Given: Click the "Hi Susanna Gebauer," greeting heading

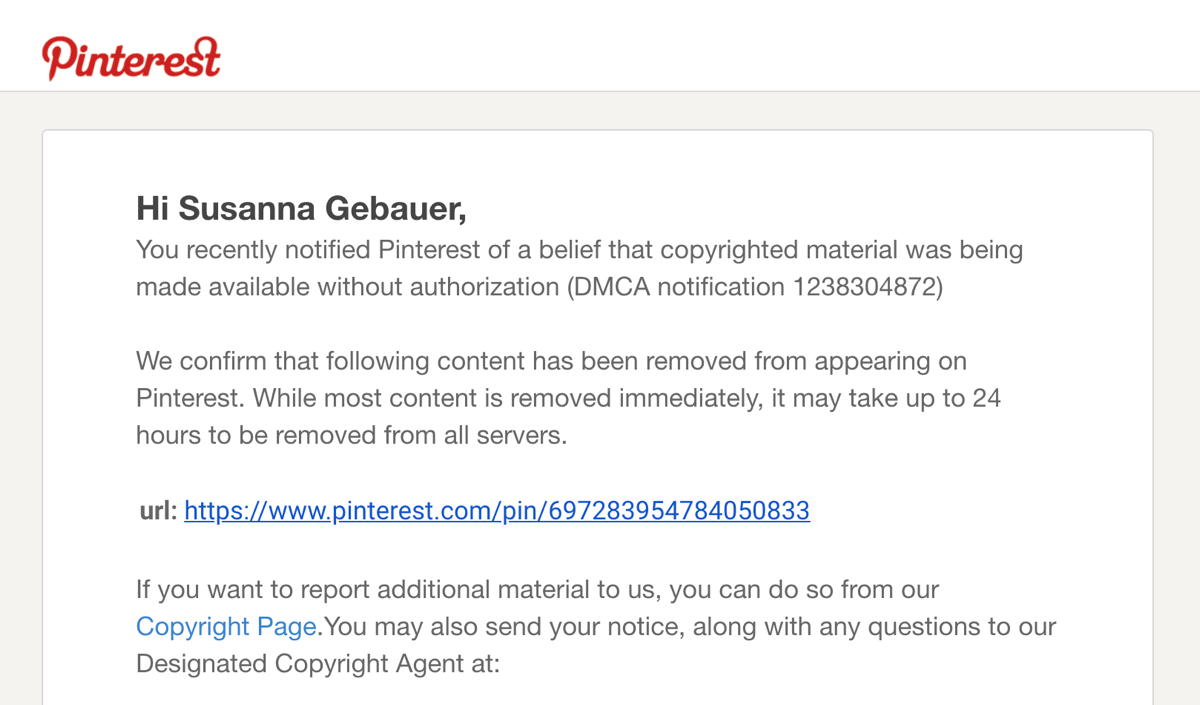Looking at the screenshot, I should (x=301, y=209).
